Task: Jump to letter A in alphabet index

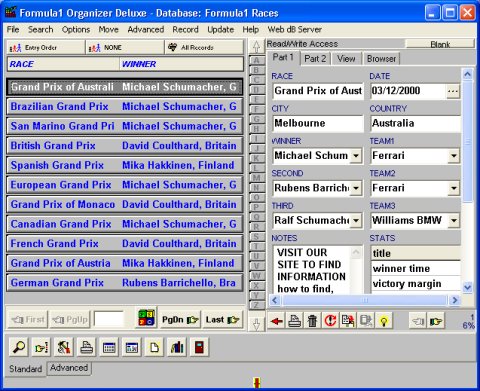Action: click(256, 60)
